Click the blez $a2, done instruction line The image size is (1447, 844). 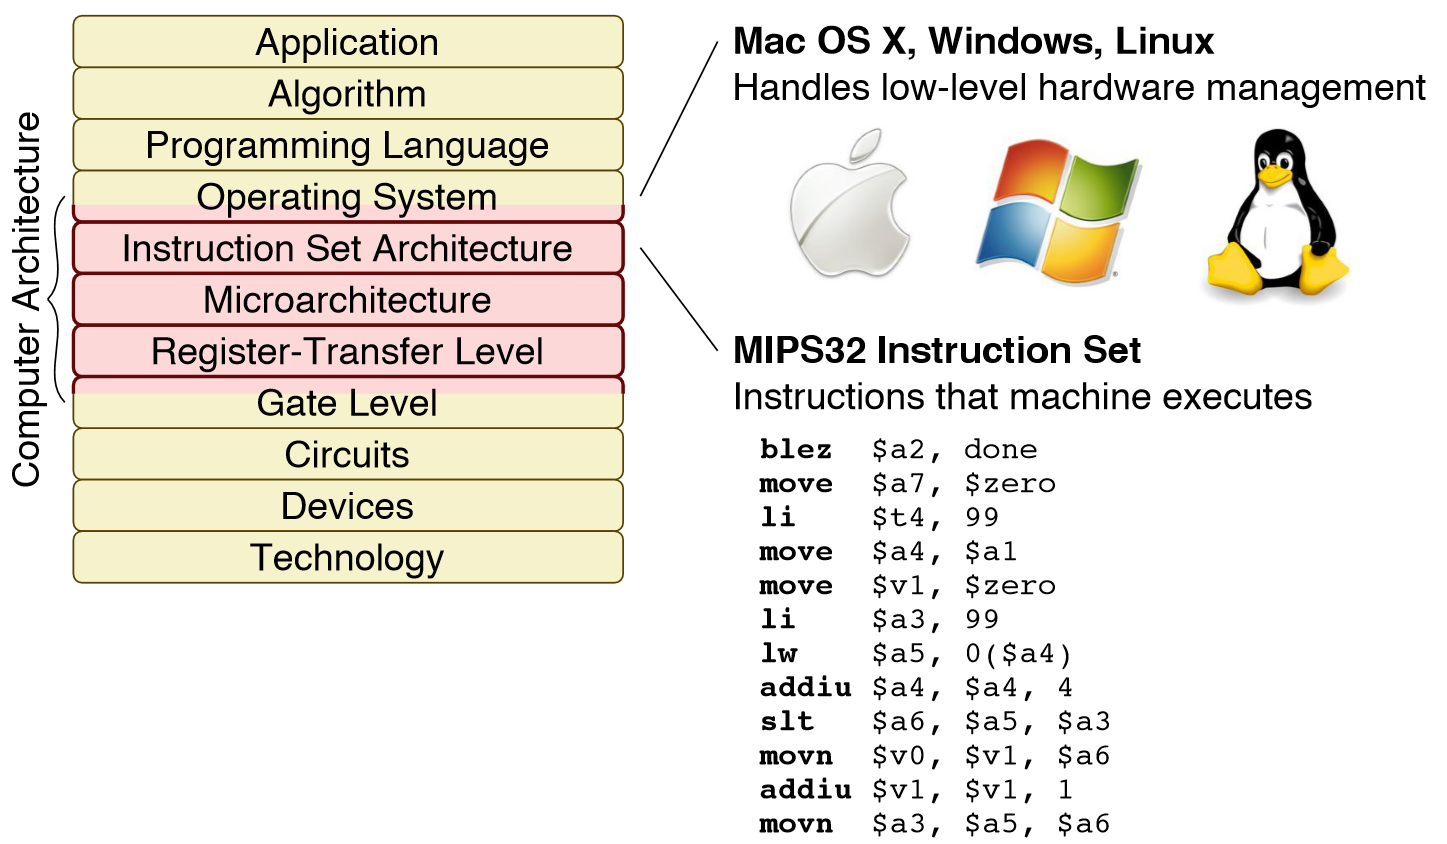click(899, 450)
